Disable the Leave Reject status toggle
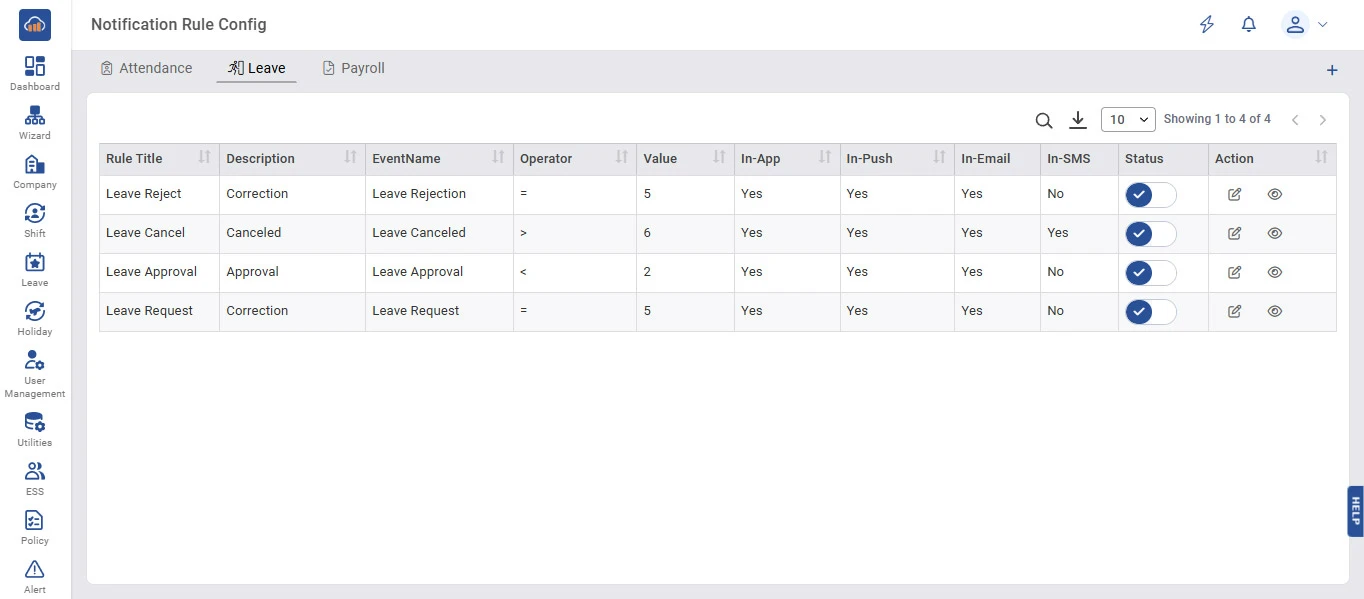 pyautogui.click(x=1150, y=195)
